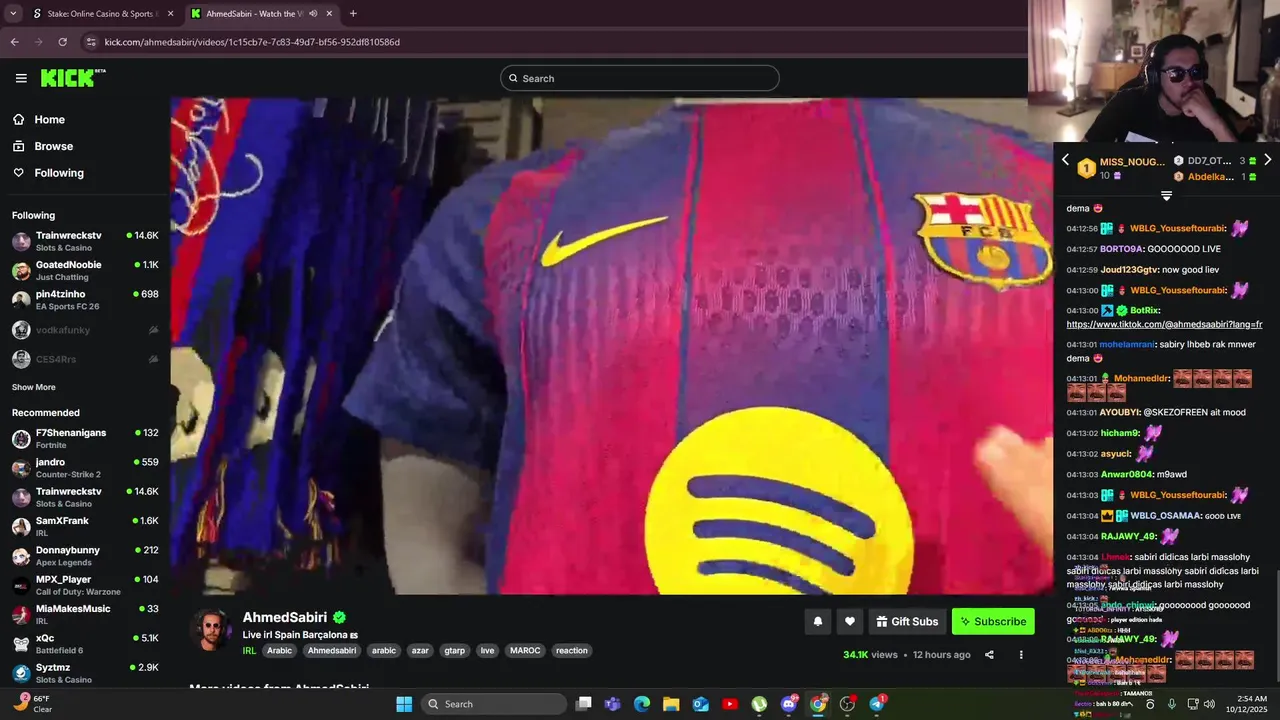Viewport: 1280px width, 720px height.
Task: Open the taskbar volume control
Action: click(1209, 704)
